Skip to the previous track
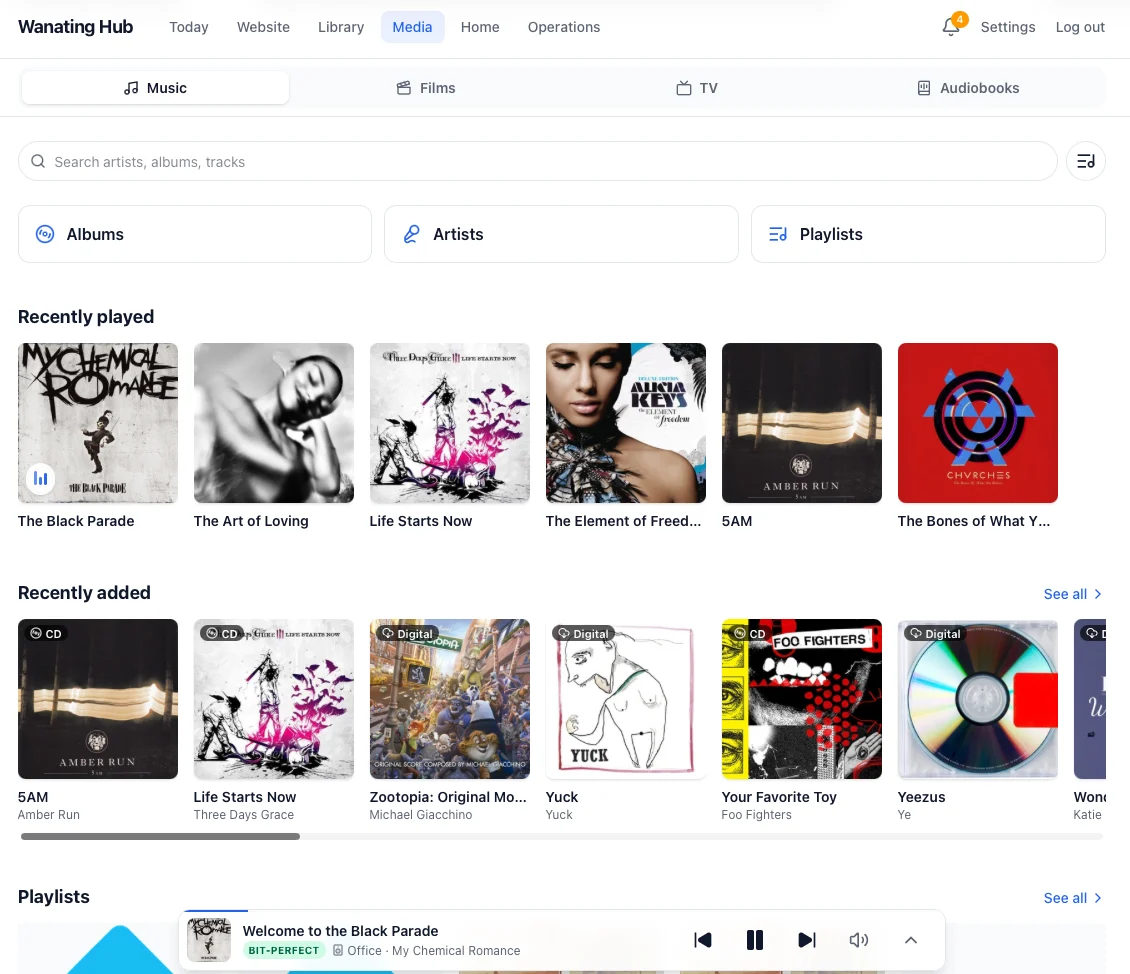The width and height of the screenshot is (1130, 974). coord(703,940)
